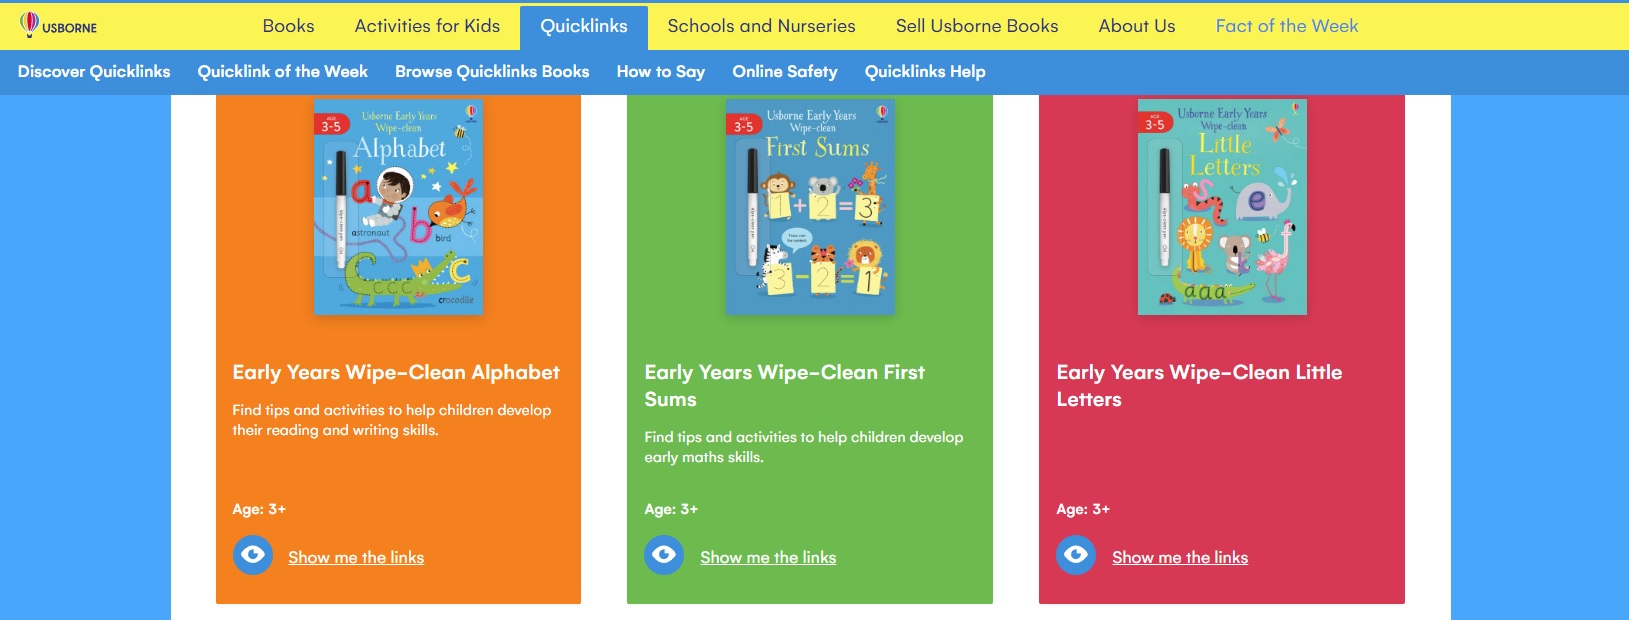Open Fact of the Week link

click(1287, 26)
